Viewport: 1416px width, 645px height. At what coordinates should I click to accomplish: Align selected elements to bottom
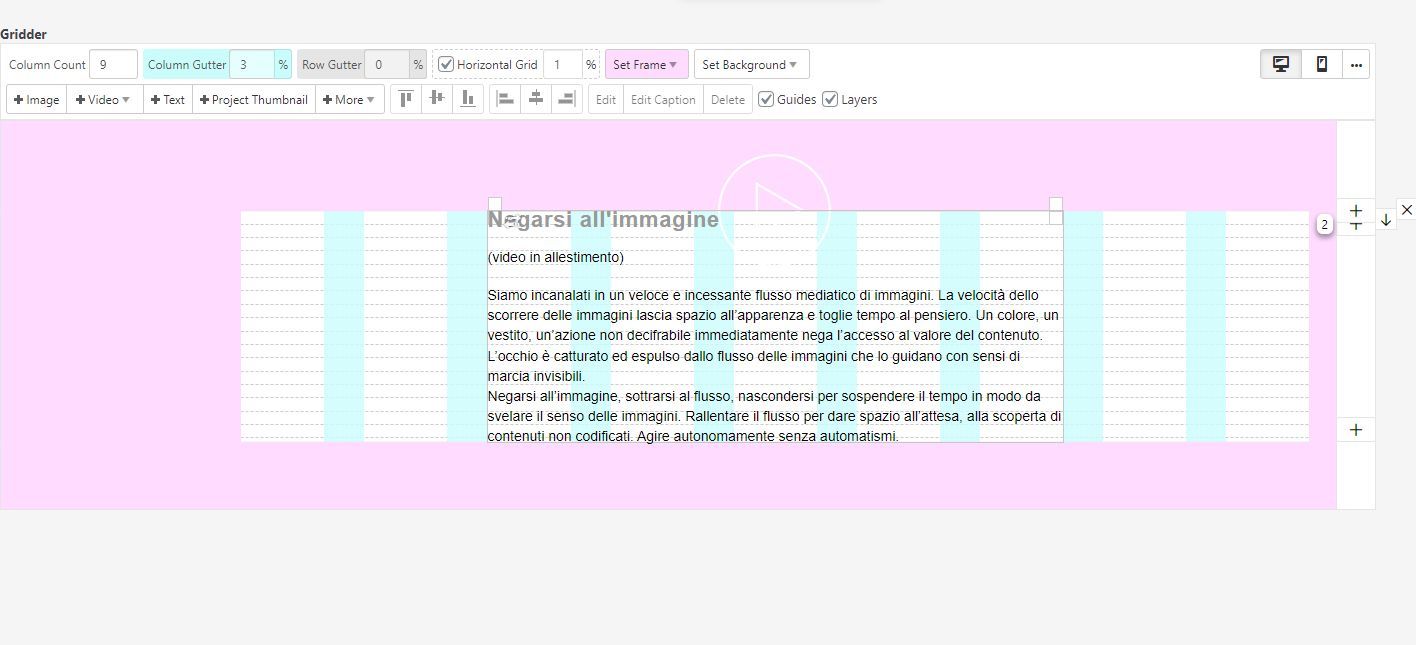[467, 99]
